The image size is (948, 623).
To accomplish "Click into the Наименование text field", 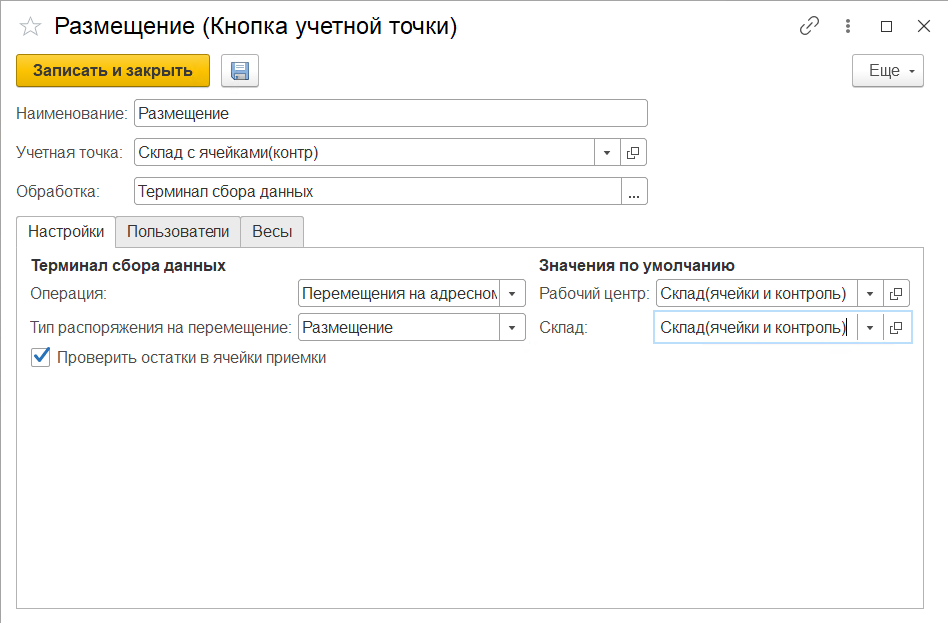I will click(390, 113).
